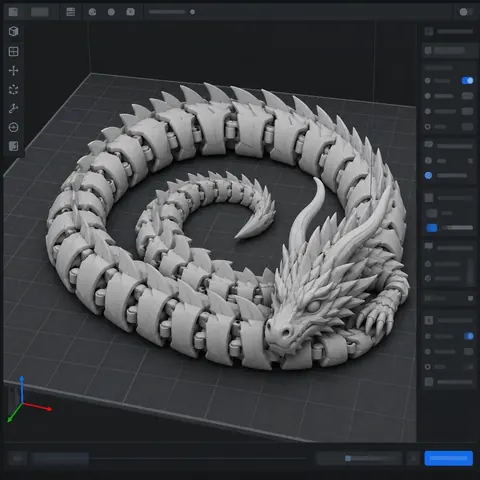This screenshot has height=480, width=480.
Task: Open the four-pane layout grid tool
Action: click(13, 51)
